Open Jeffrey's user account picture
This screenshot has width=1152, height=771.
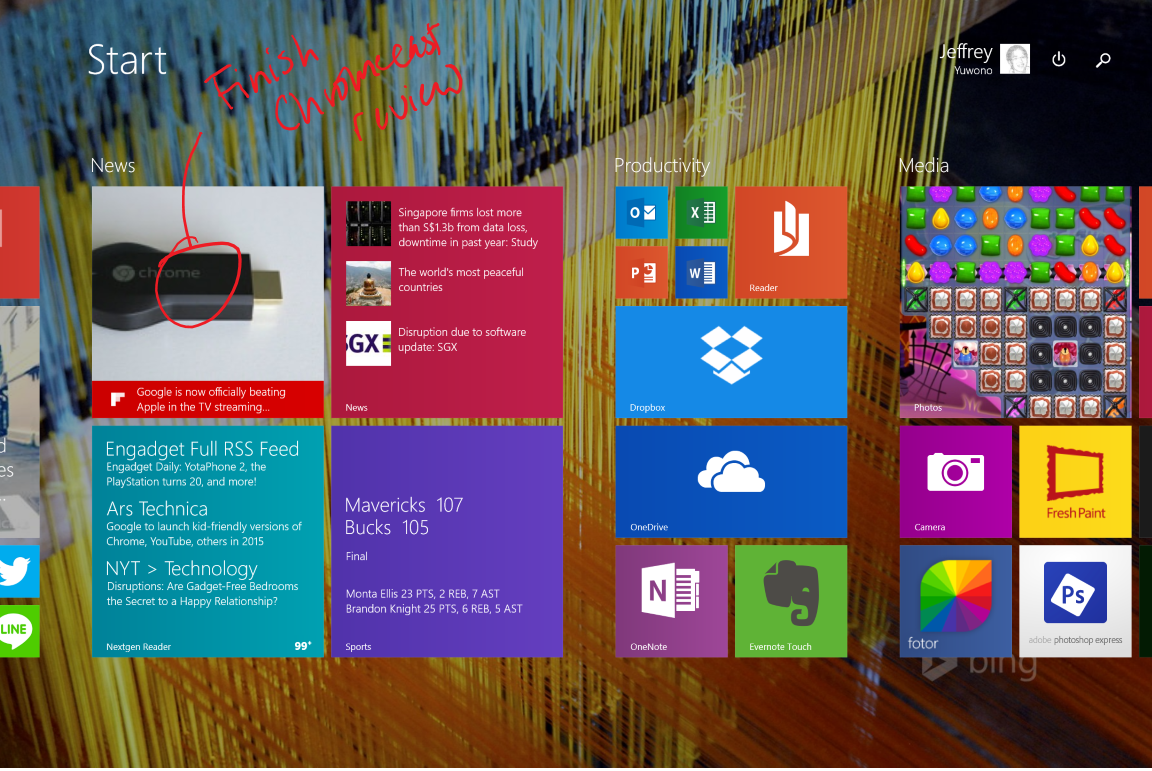[1015, 59]
